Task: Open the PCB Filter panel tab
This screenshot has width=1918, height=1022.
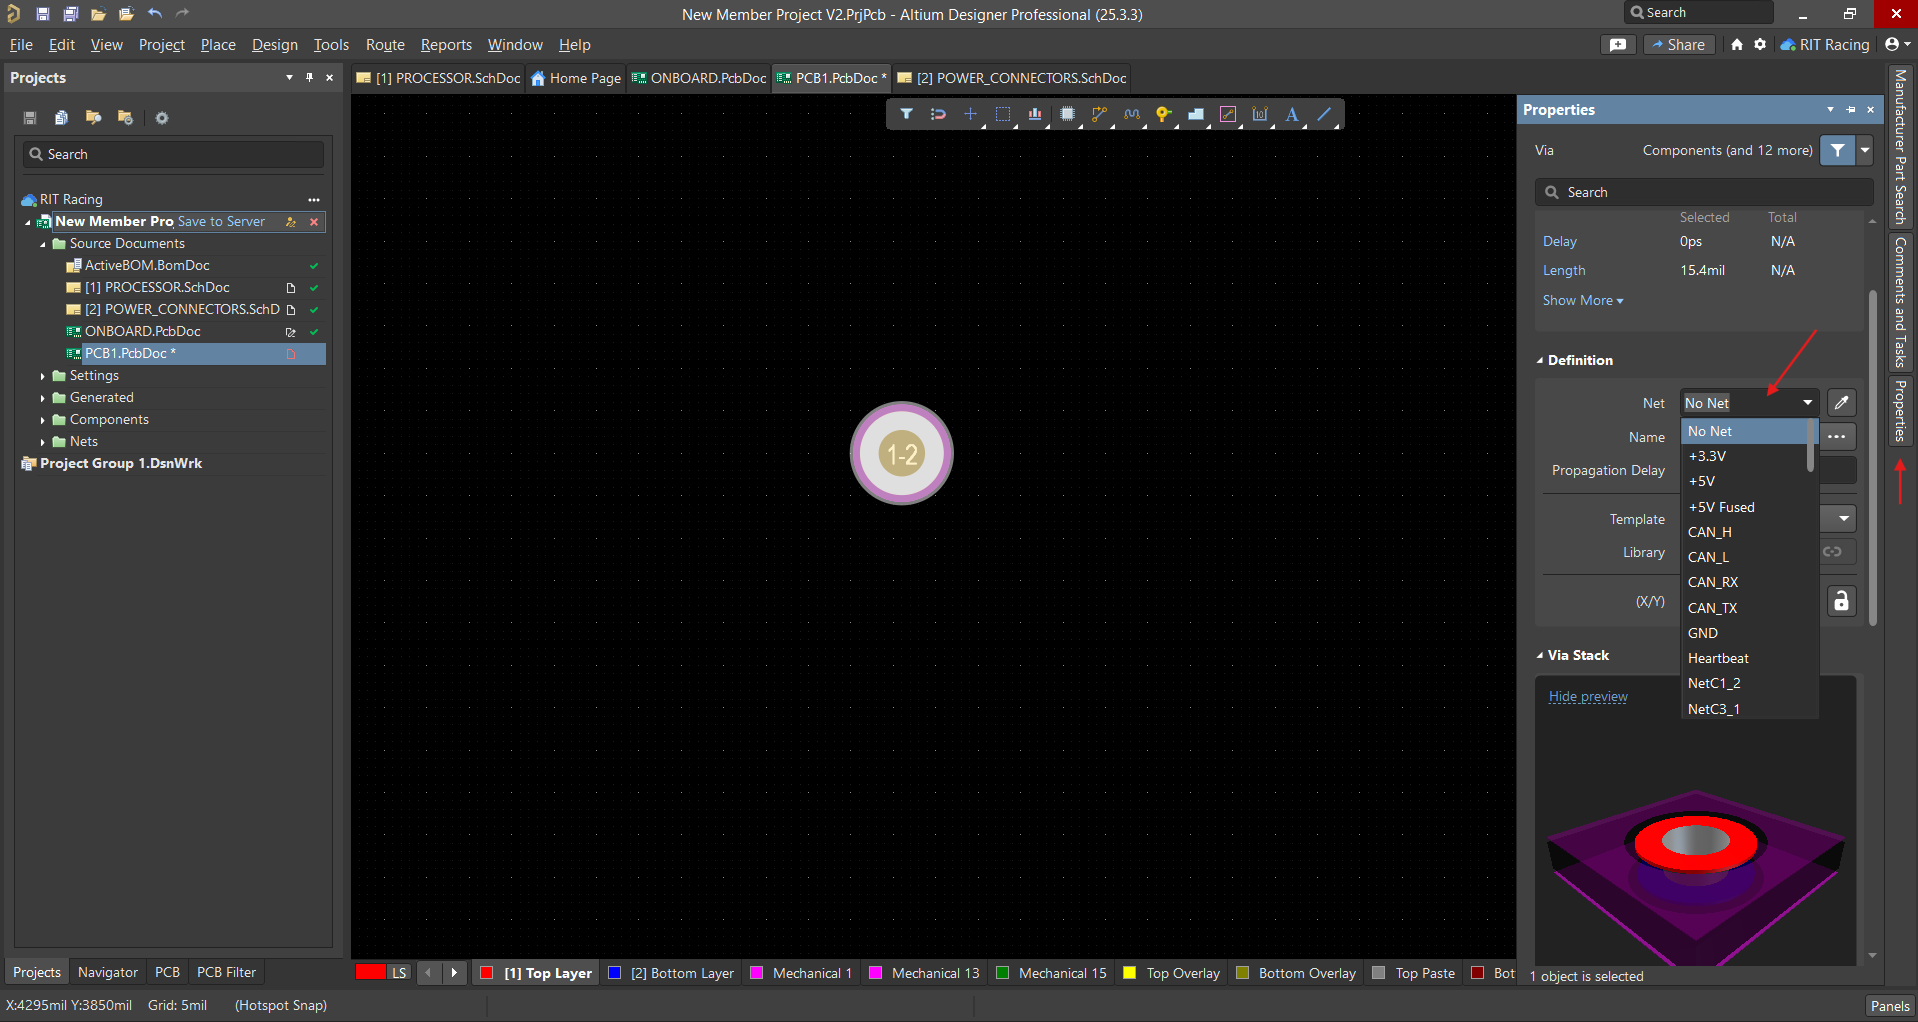Action: coord(226,972)
